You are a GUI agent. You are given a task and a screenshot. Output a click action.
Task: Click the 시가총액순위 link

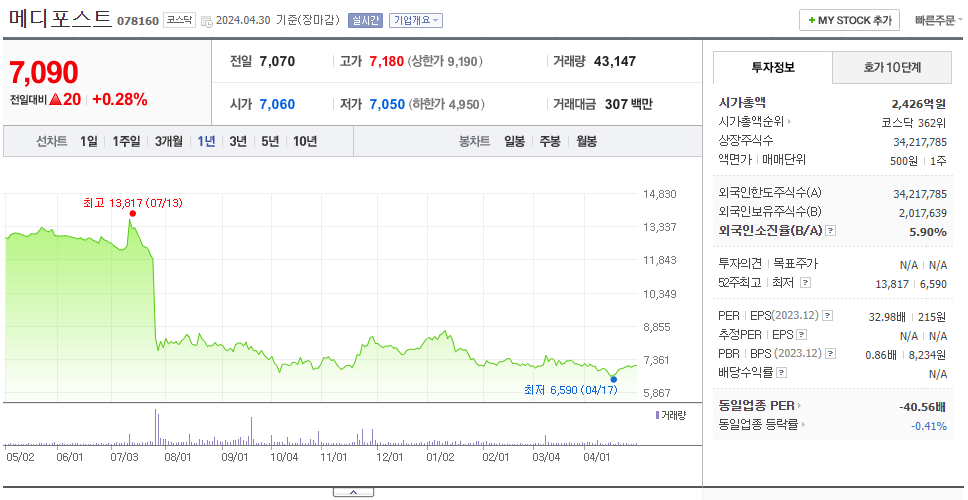point(751,122)
